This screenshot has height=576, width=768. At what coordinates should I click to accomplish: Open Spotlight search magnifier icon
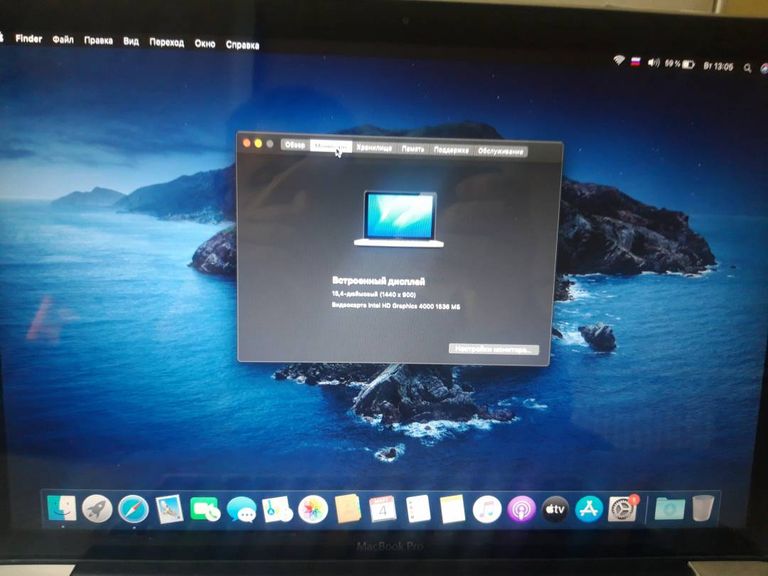[747, 68]
